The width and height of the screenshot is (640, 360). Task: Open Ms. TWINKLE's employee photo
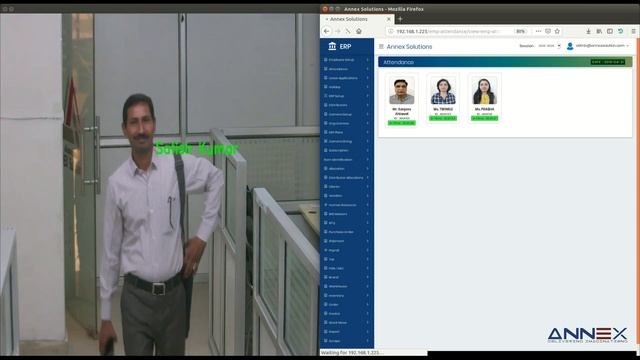(x=443, y=91)
